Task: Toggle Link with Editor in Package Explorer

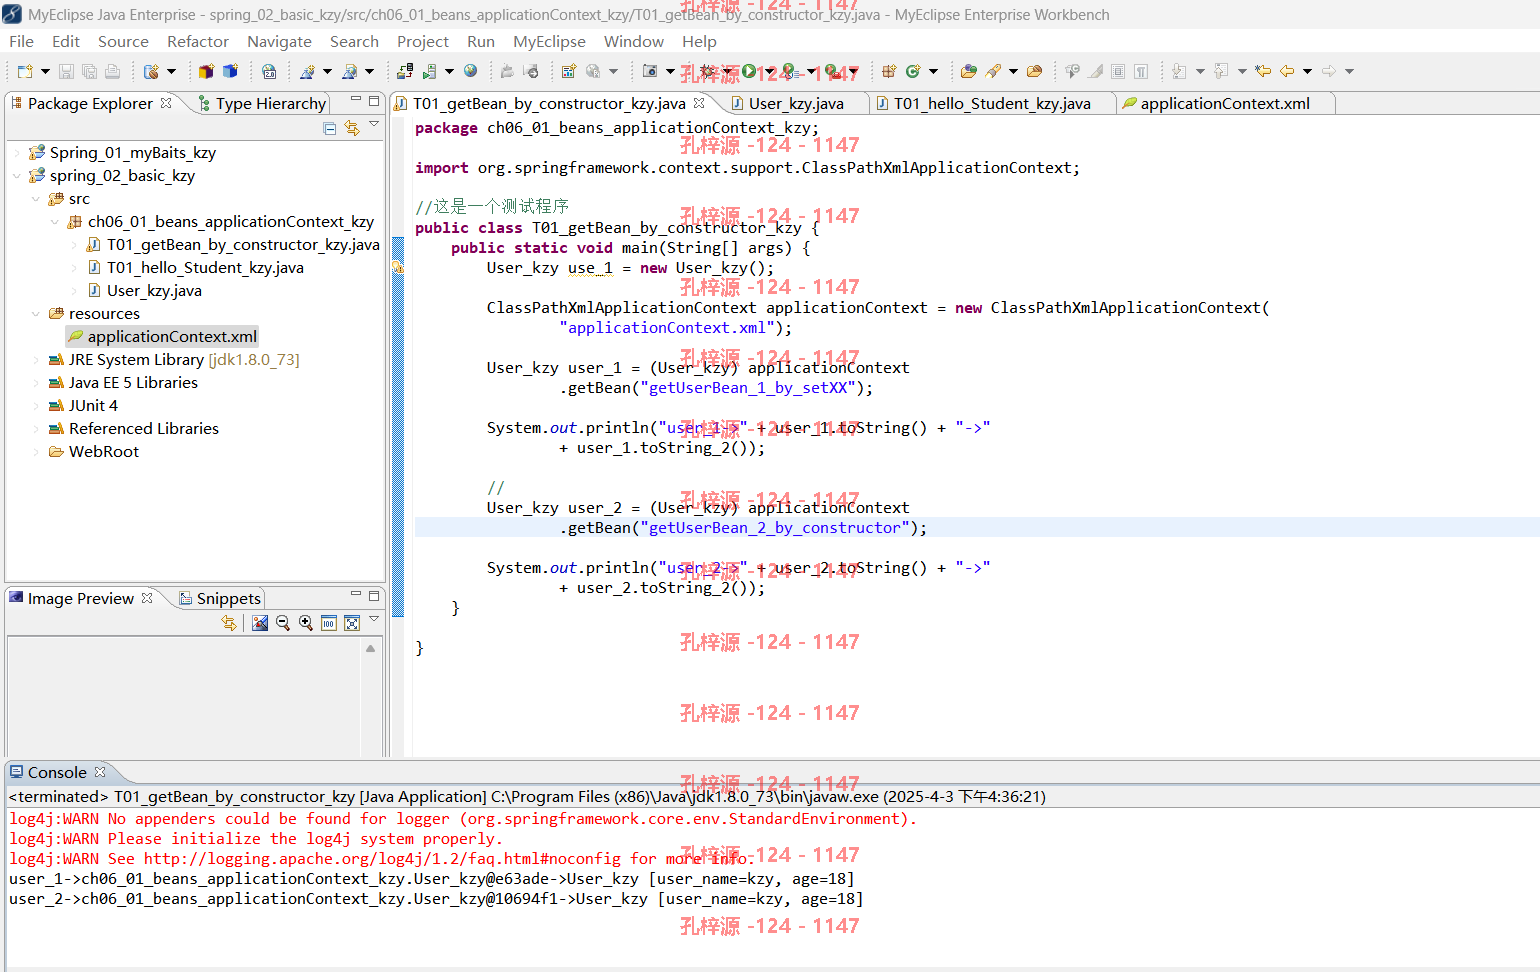Action: (x=352, y=128)
